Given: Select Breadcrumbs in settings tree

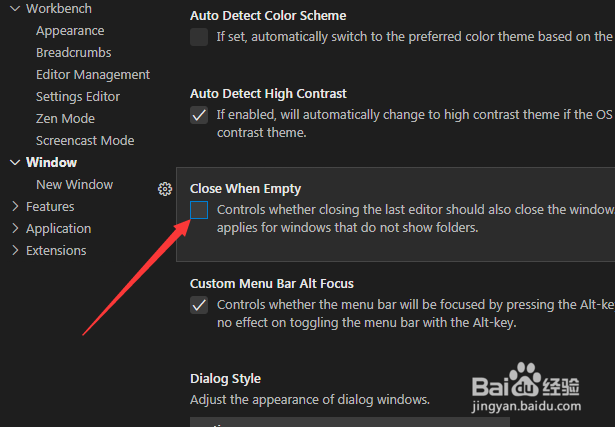Looking at the screenshot, I should (x=73, y=52).
